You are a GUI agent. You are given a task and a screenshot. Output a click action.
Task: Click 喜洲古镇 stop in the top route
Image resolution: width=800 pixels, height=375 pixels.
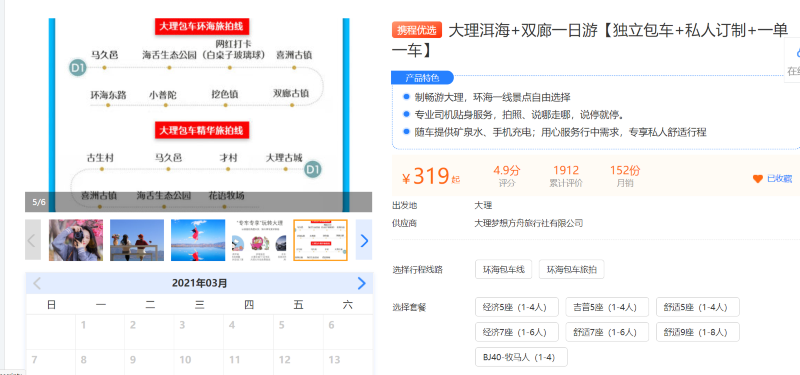click(x=294, y=55)
